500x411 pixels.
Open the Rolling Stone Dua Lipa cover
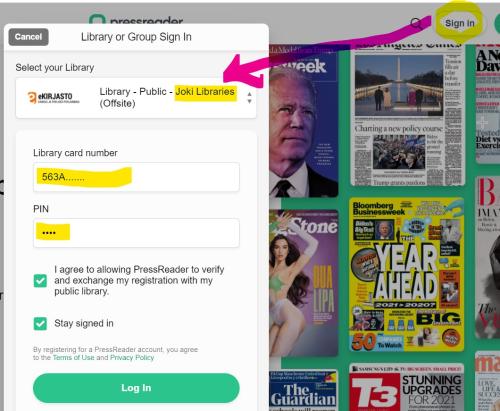(304, 283)
